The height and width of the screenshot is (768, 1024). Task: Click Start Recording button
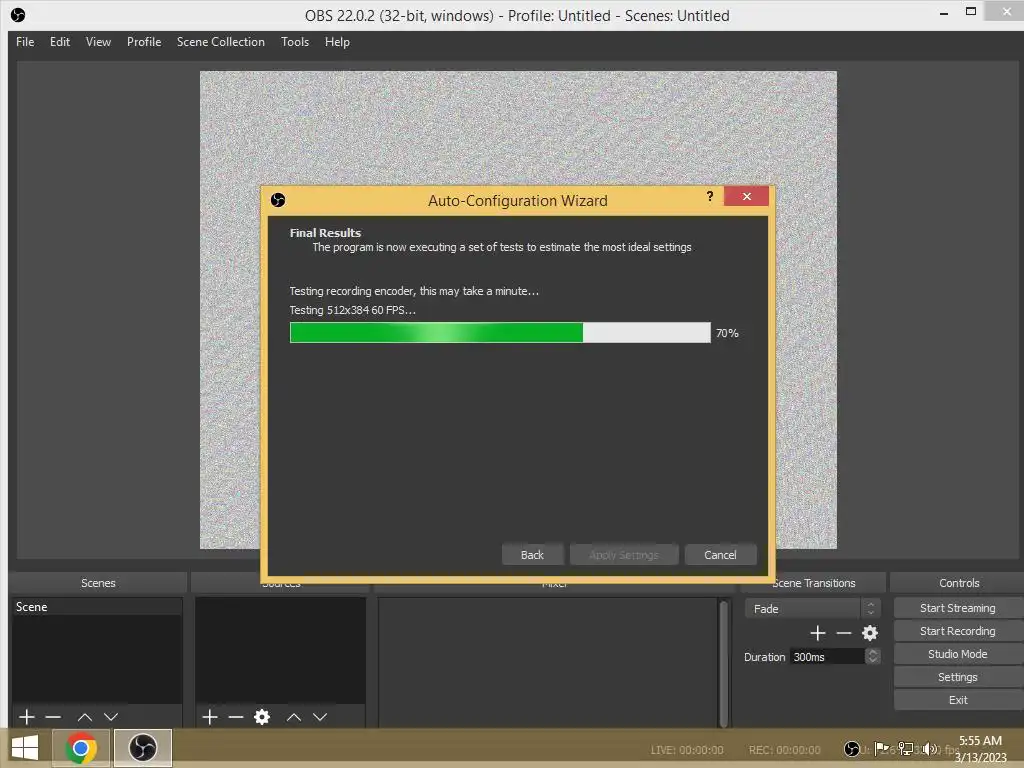pos(958,631)
